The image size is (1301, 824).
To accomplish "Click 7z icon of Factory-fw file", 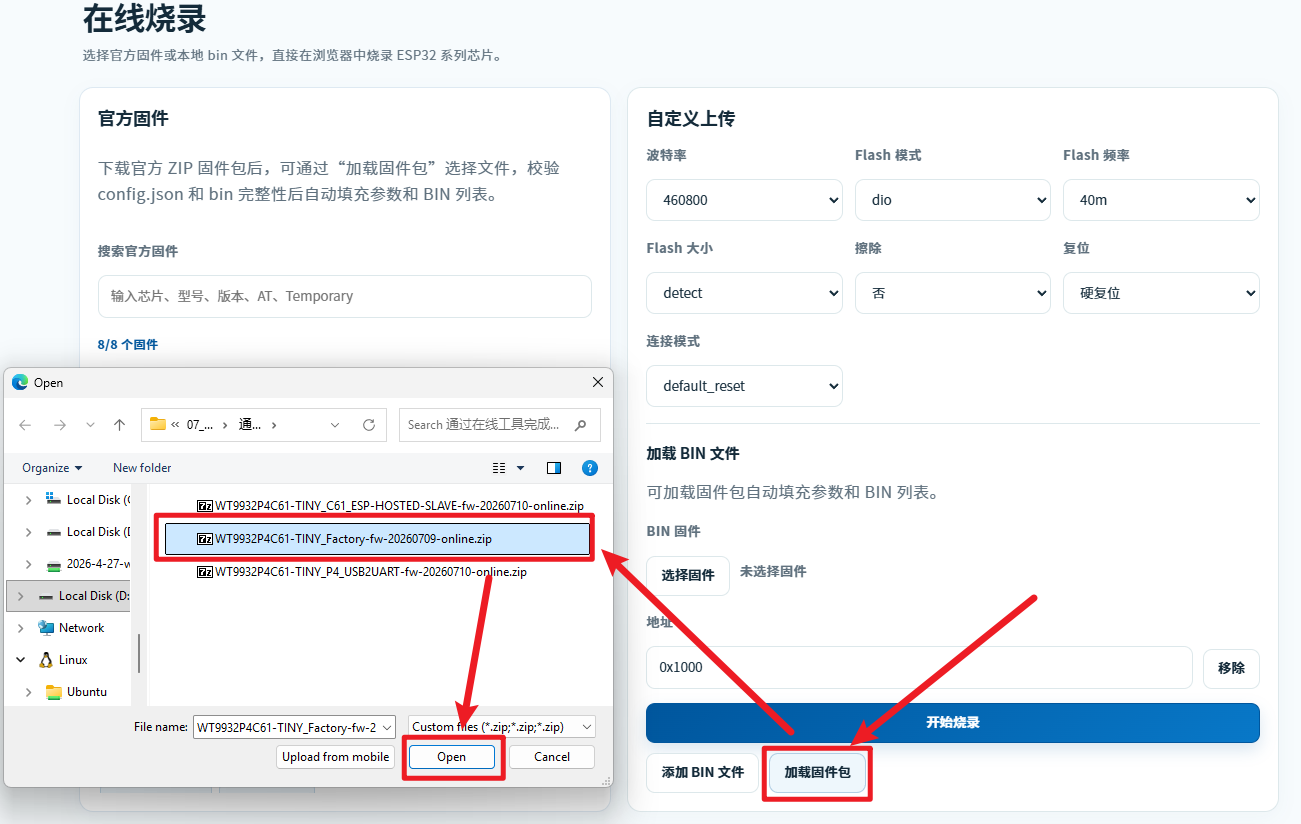I will pos(205,539).
